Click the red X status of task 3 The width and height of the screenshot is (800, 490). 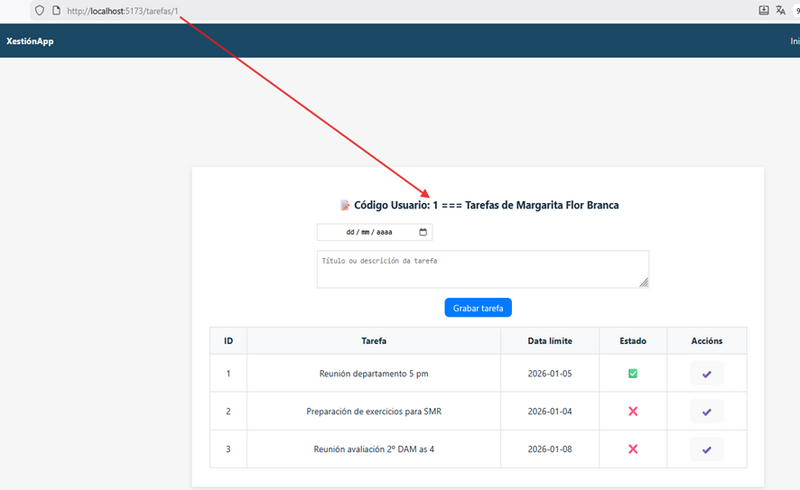click(633, 449)
